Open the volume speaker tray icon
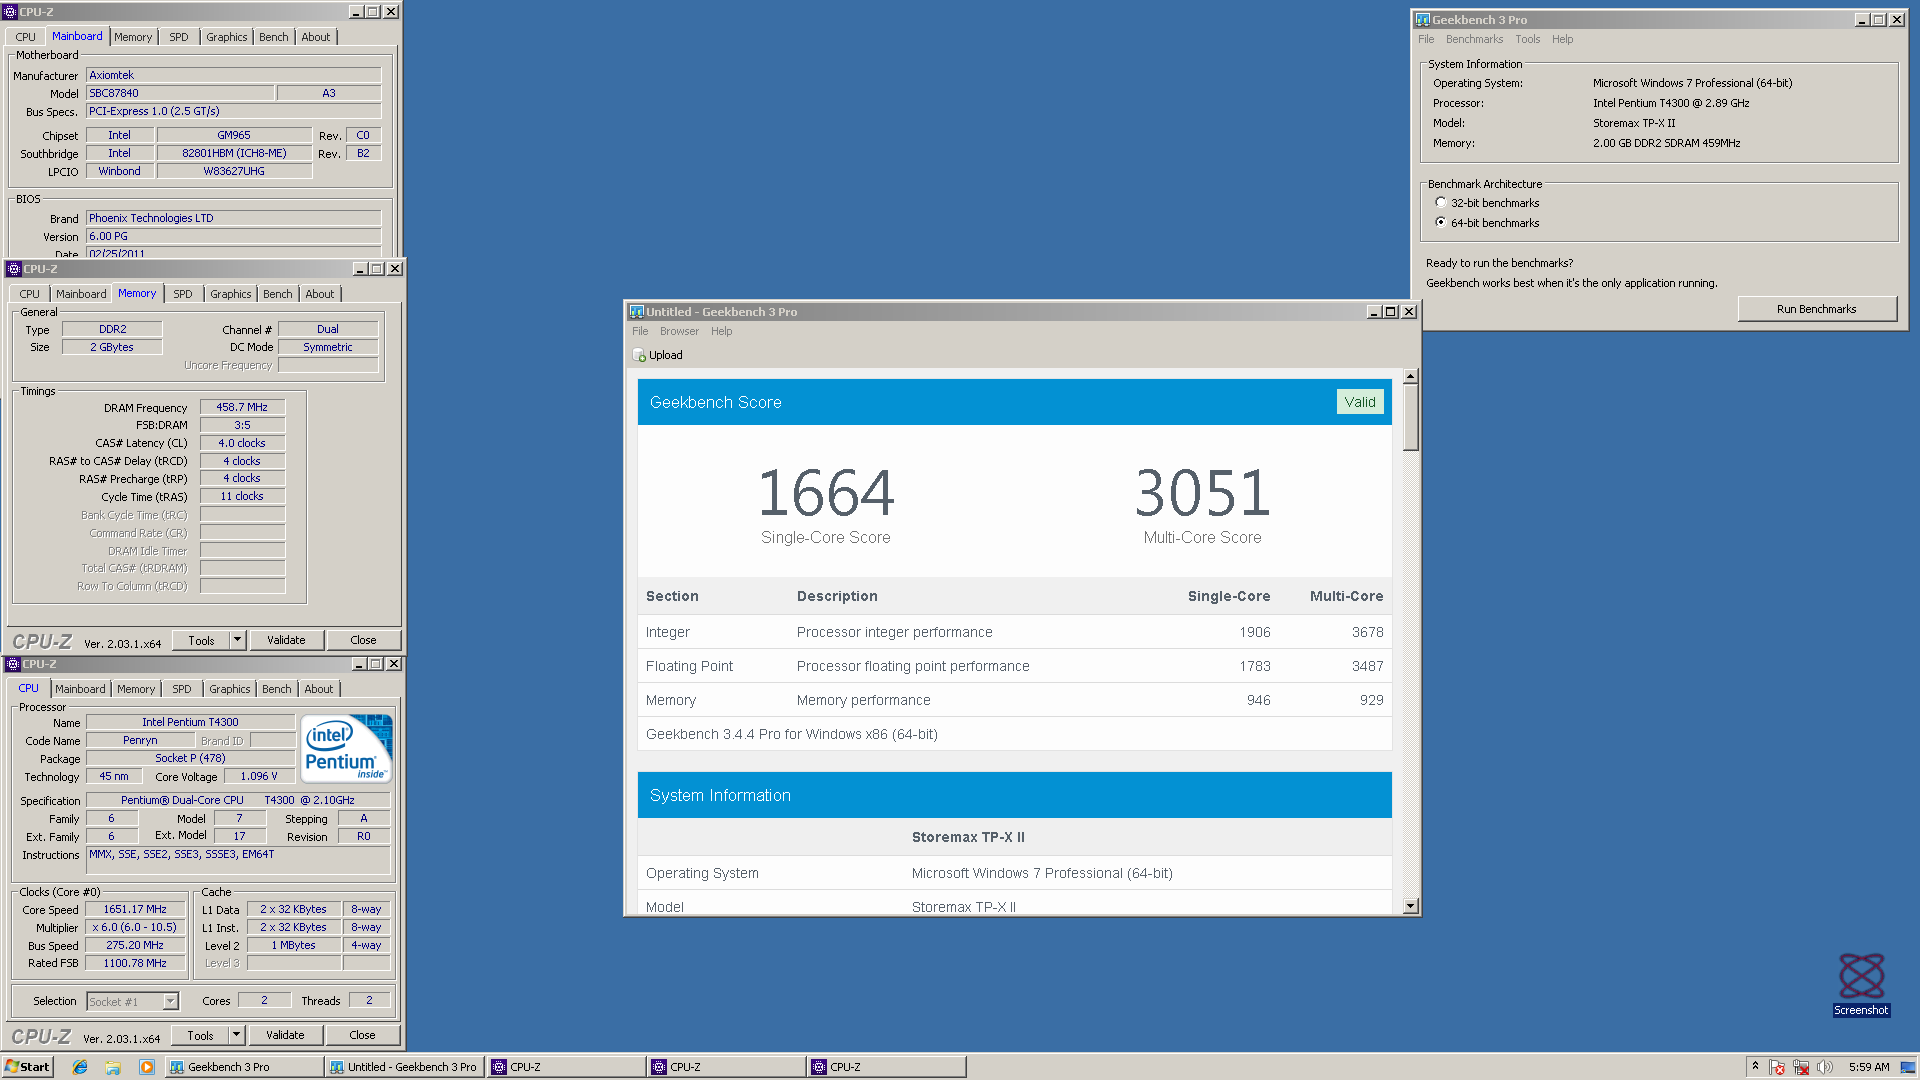Screen dimensions: 1920x1080 (1825, 1067)
